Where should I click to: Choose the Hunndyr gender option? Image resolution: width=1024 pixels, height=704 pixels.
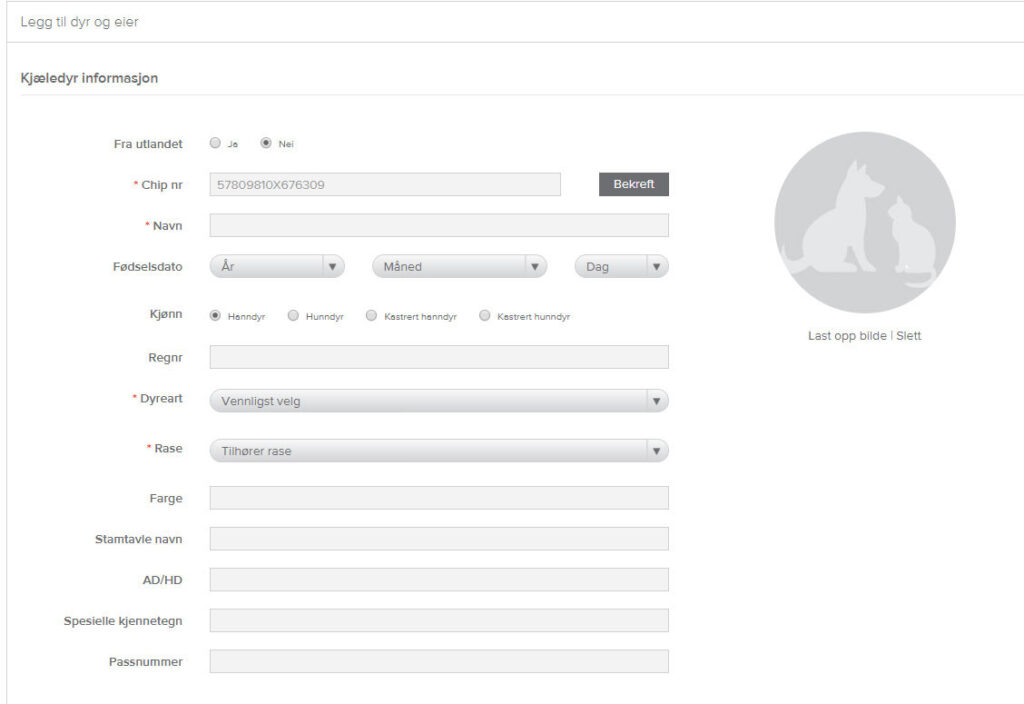point(293,315)
